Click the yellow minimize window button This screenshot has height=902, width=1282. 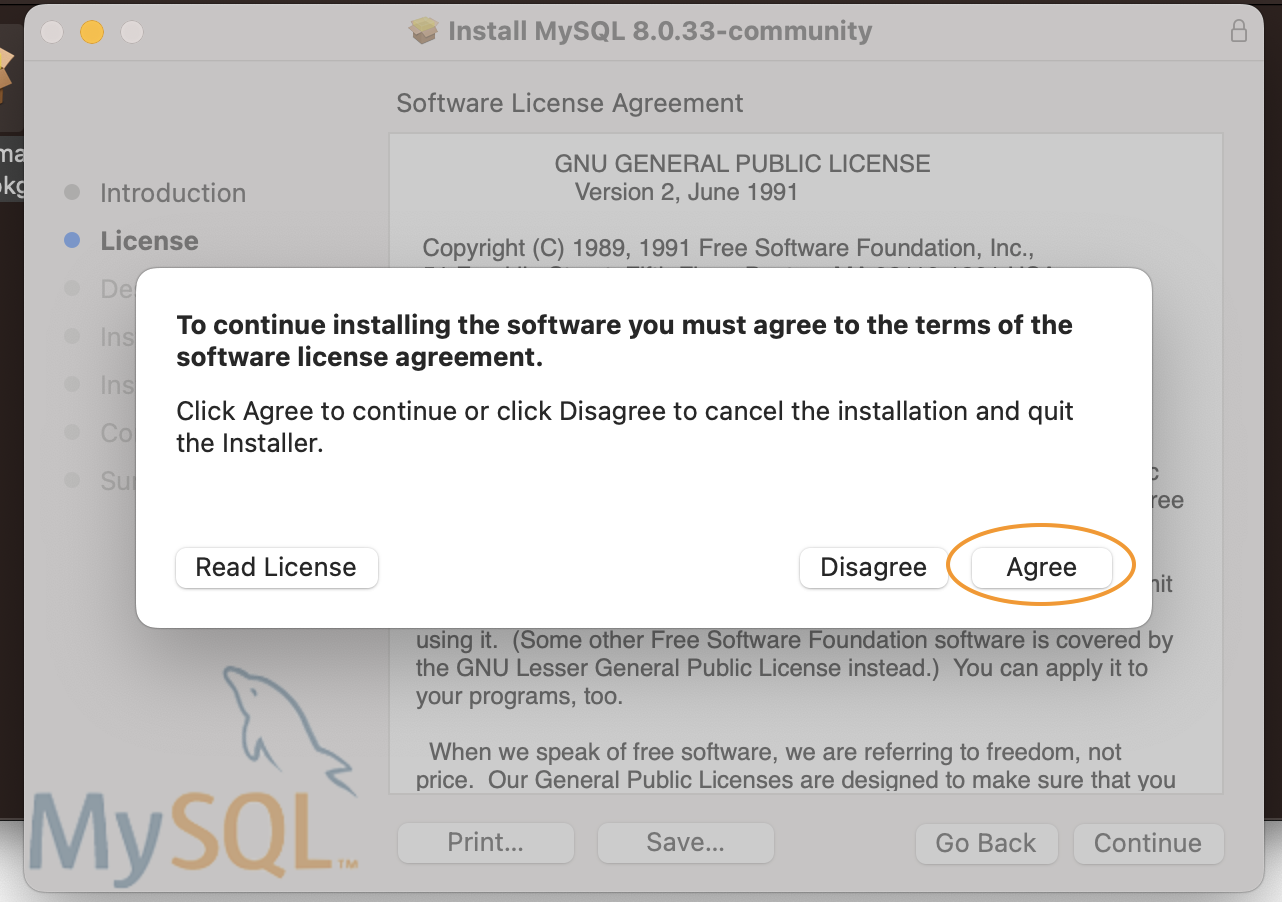point(92,32)
